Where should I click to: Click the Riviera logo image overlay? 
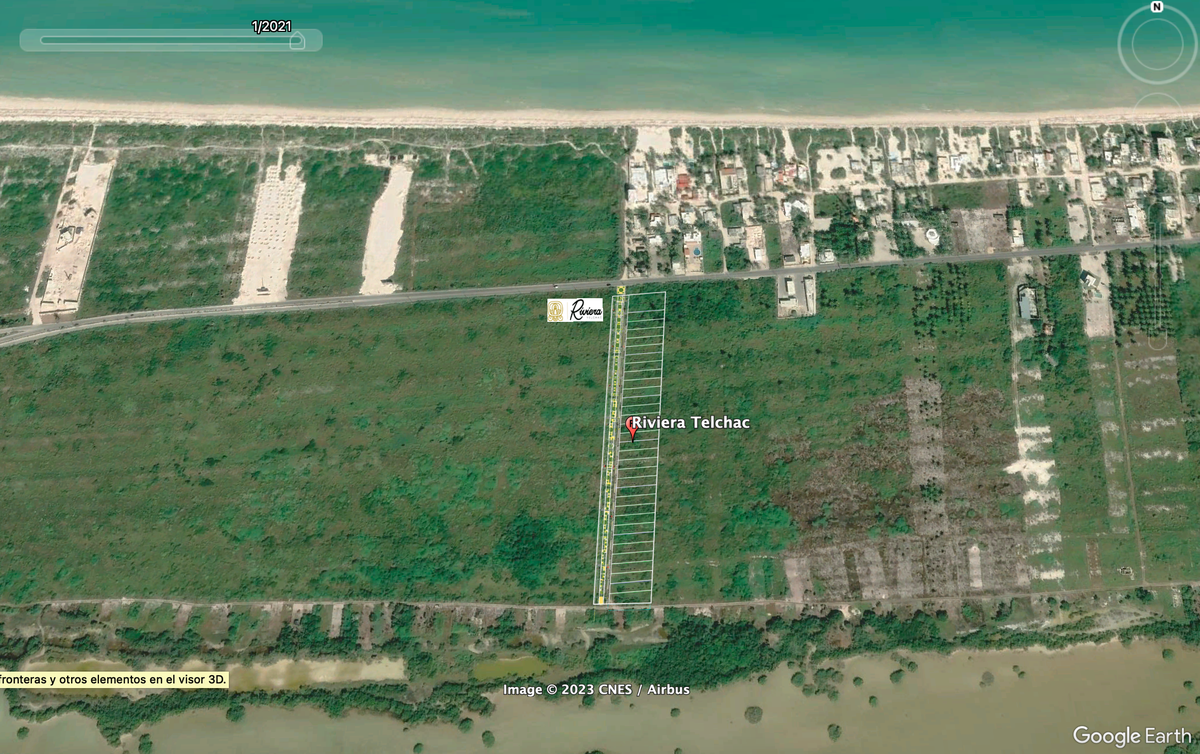point(575,310)
